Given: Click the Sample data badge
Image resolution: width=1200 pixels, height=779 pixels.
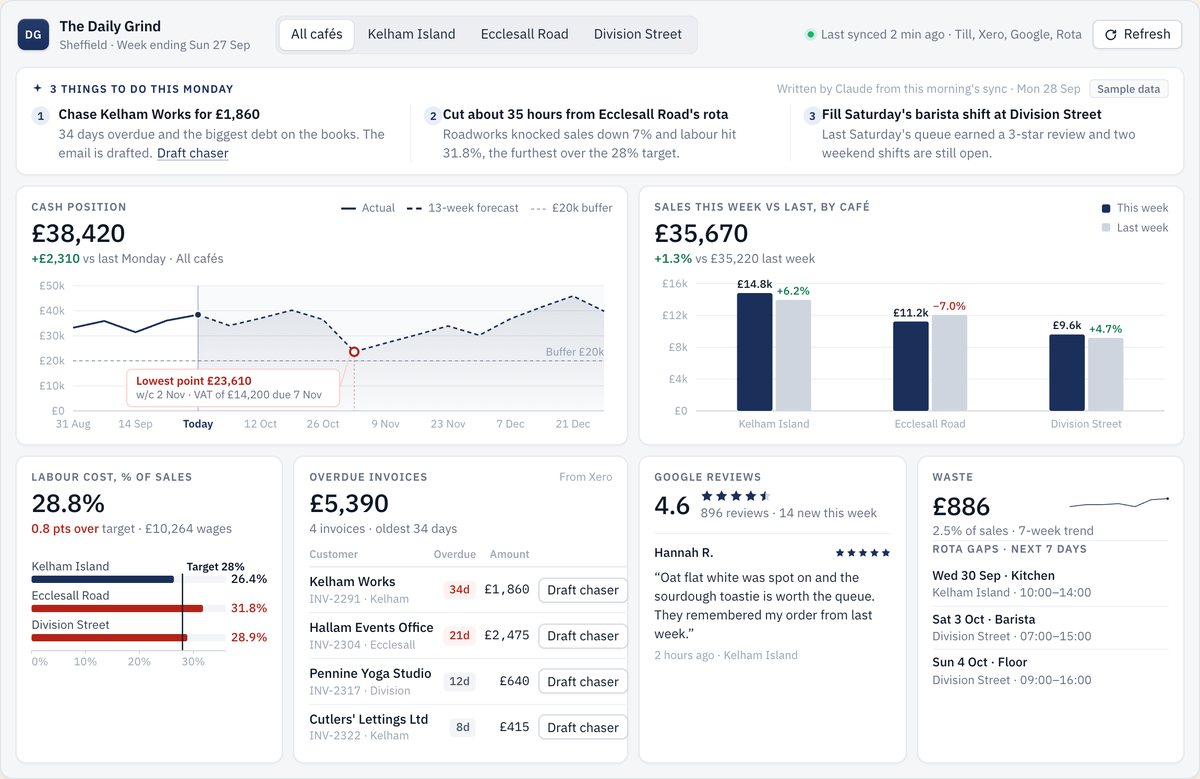Looking at the screenshot, I should coord(1128,89).
